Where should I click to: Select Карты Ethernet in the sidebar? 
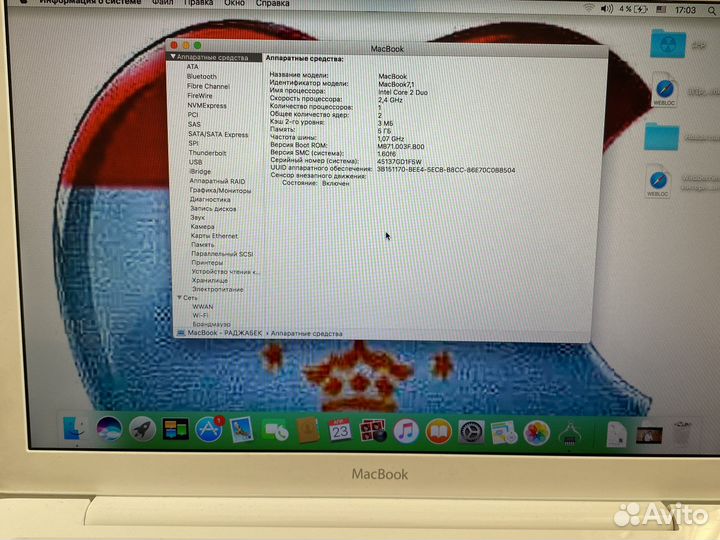214,236
